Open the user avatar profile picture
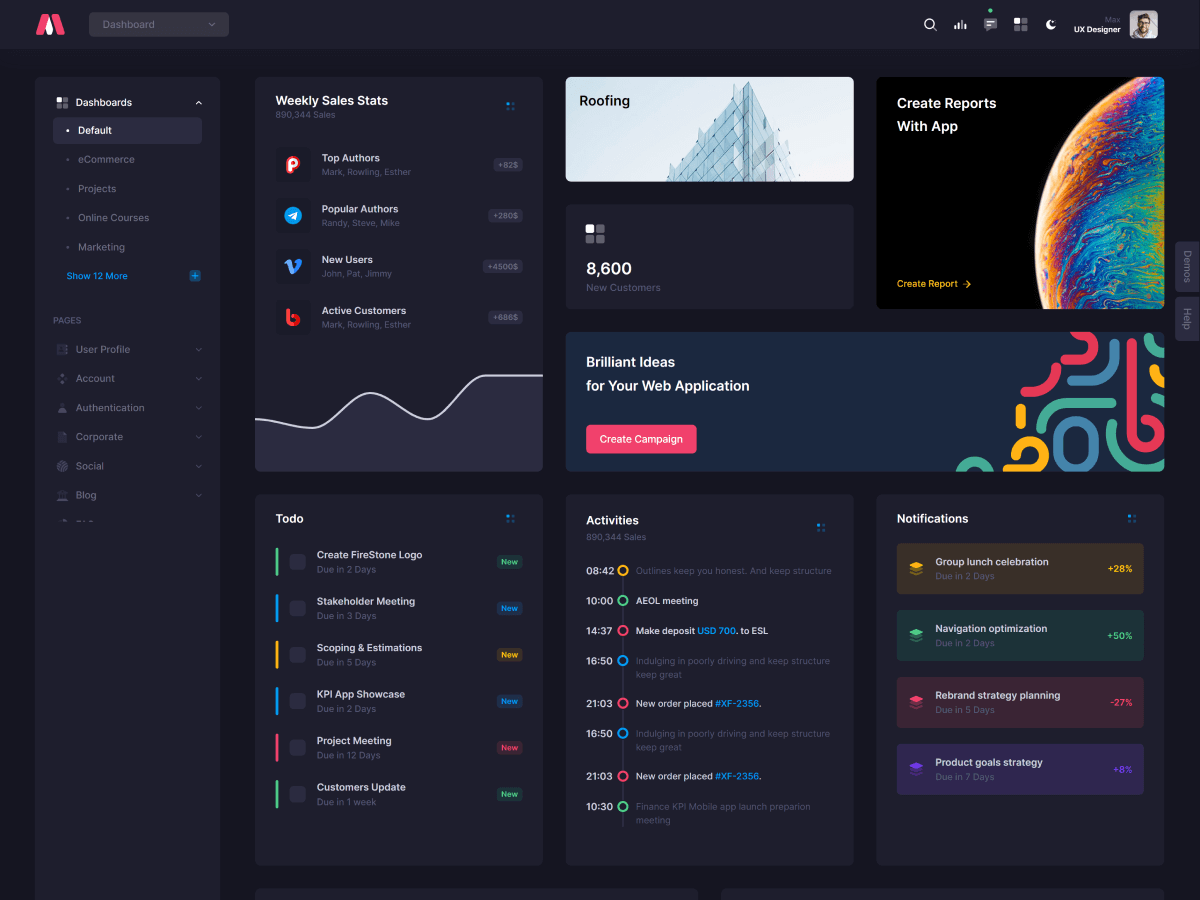The width and height of the screenshot is (1200, 900). click(x=1143, y=25)
